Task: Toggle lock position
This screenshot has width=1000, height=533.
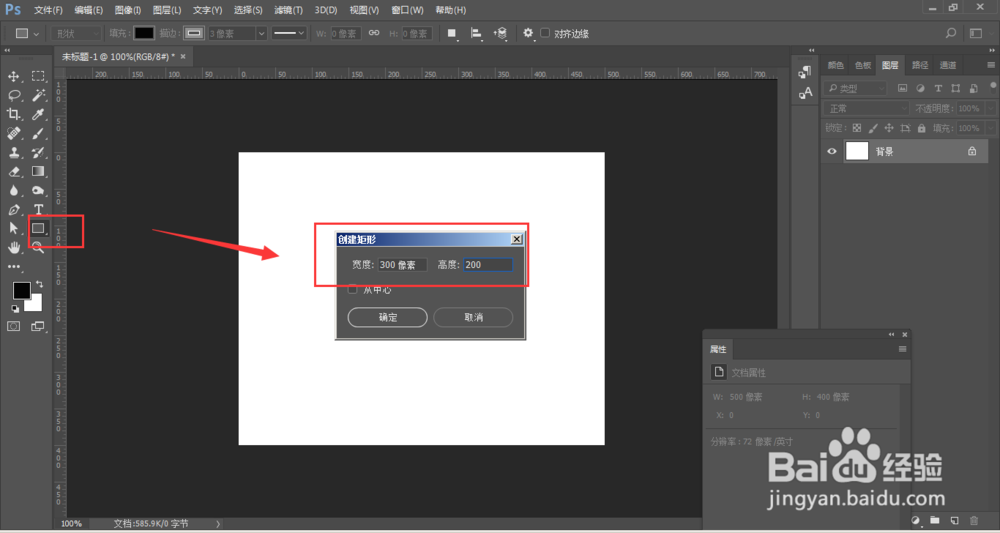Action: point(889,128)
